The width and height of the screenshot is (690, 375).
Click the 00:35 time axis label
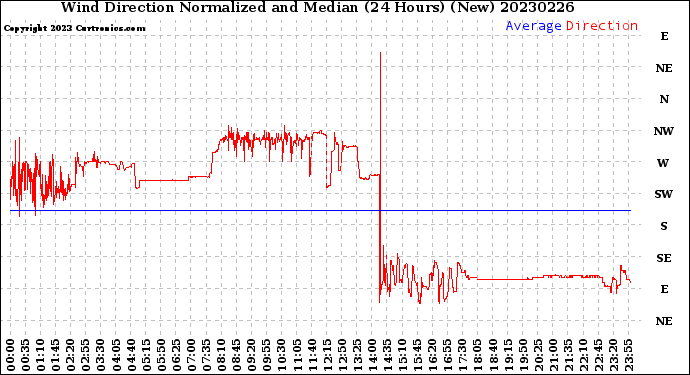click(x=26, y=355)
